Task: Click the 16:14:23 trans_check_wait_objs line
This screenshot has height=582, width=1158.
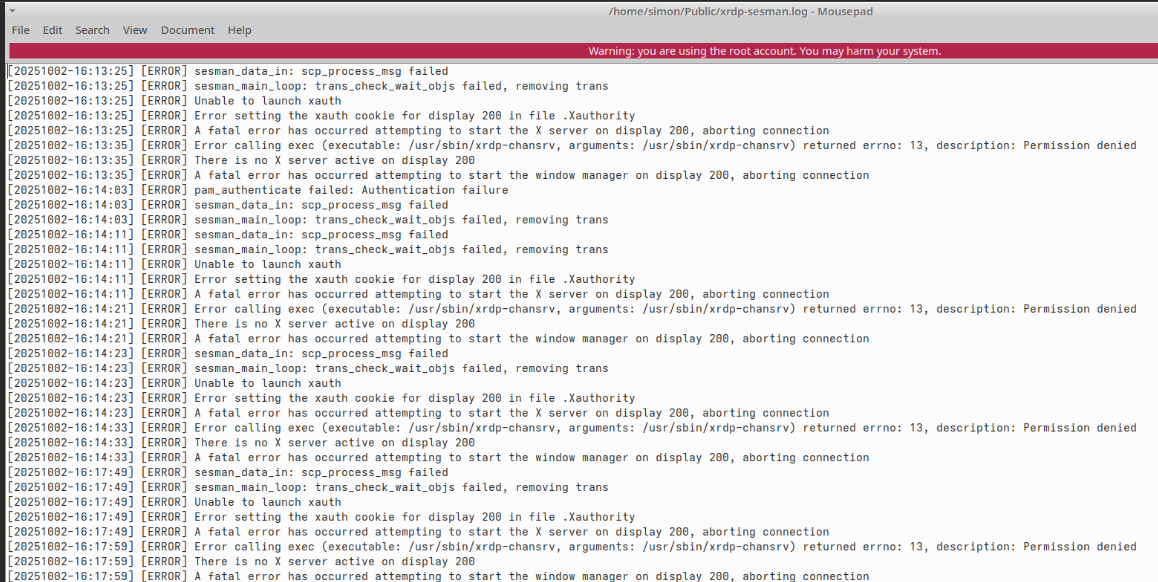Action: pyautogui.click(x=400, y=368)
